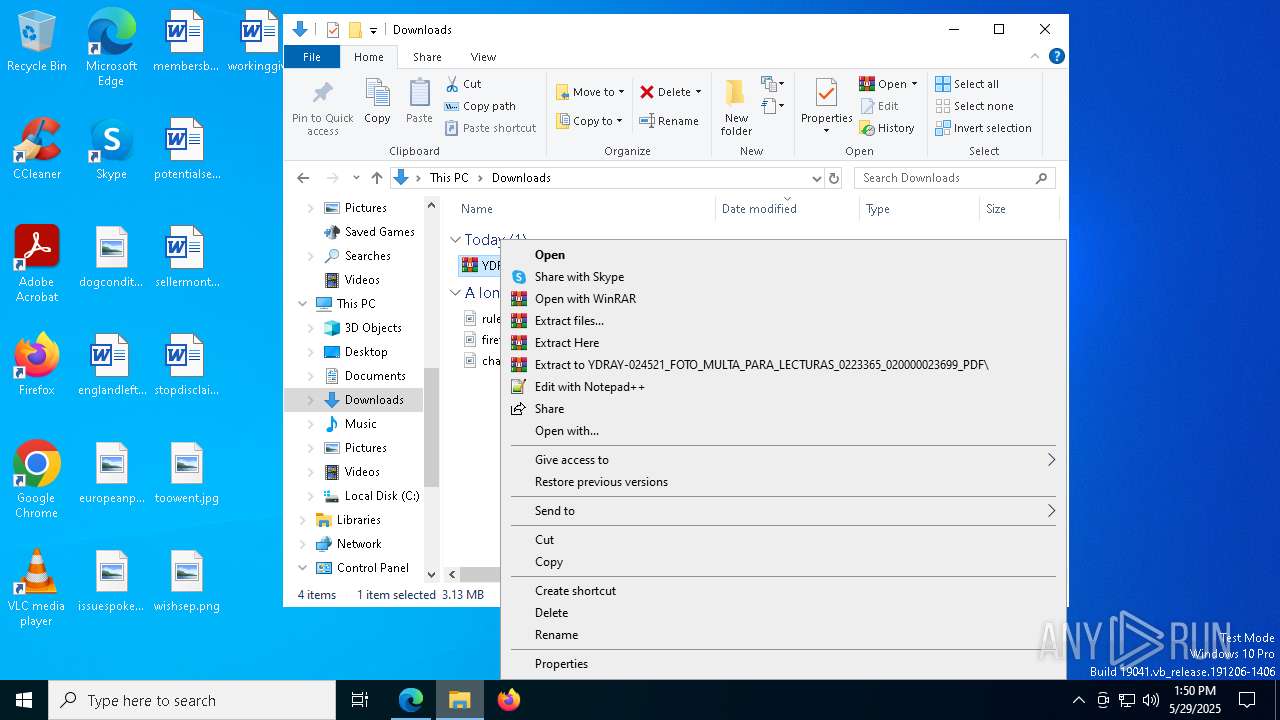Click the Refresh button in address bar
The height and width of the screenshot is (720, 1280).
[834, 178]
